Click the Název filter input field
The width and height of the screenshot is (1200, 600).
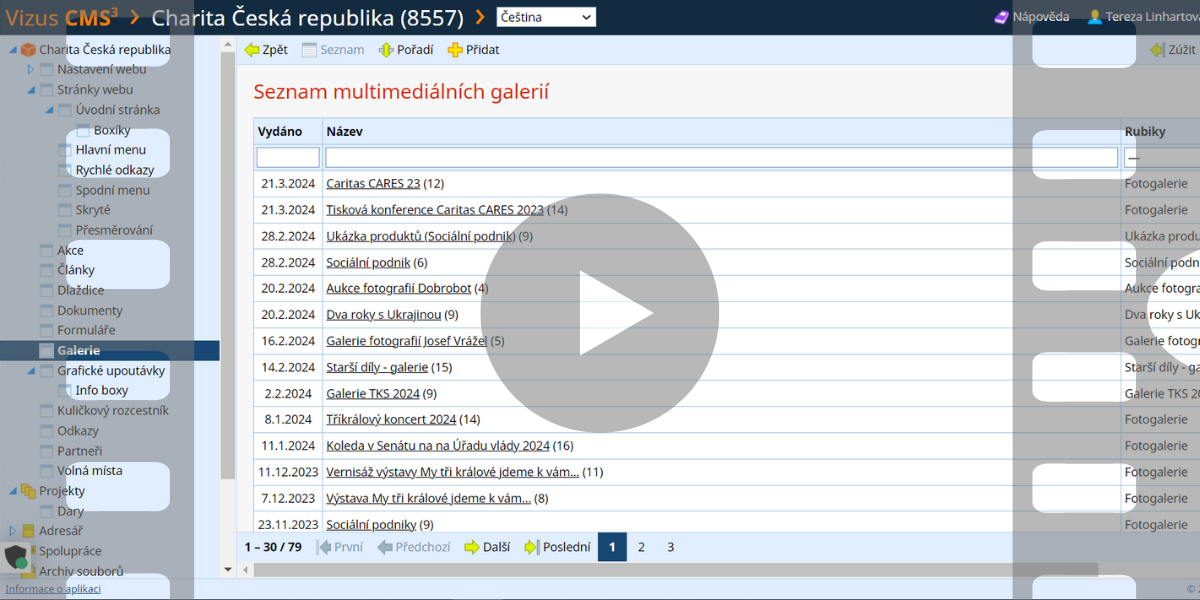pyautogui.click(x=721, y=157)
